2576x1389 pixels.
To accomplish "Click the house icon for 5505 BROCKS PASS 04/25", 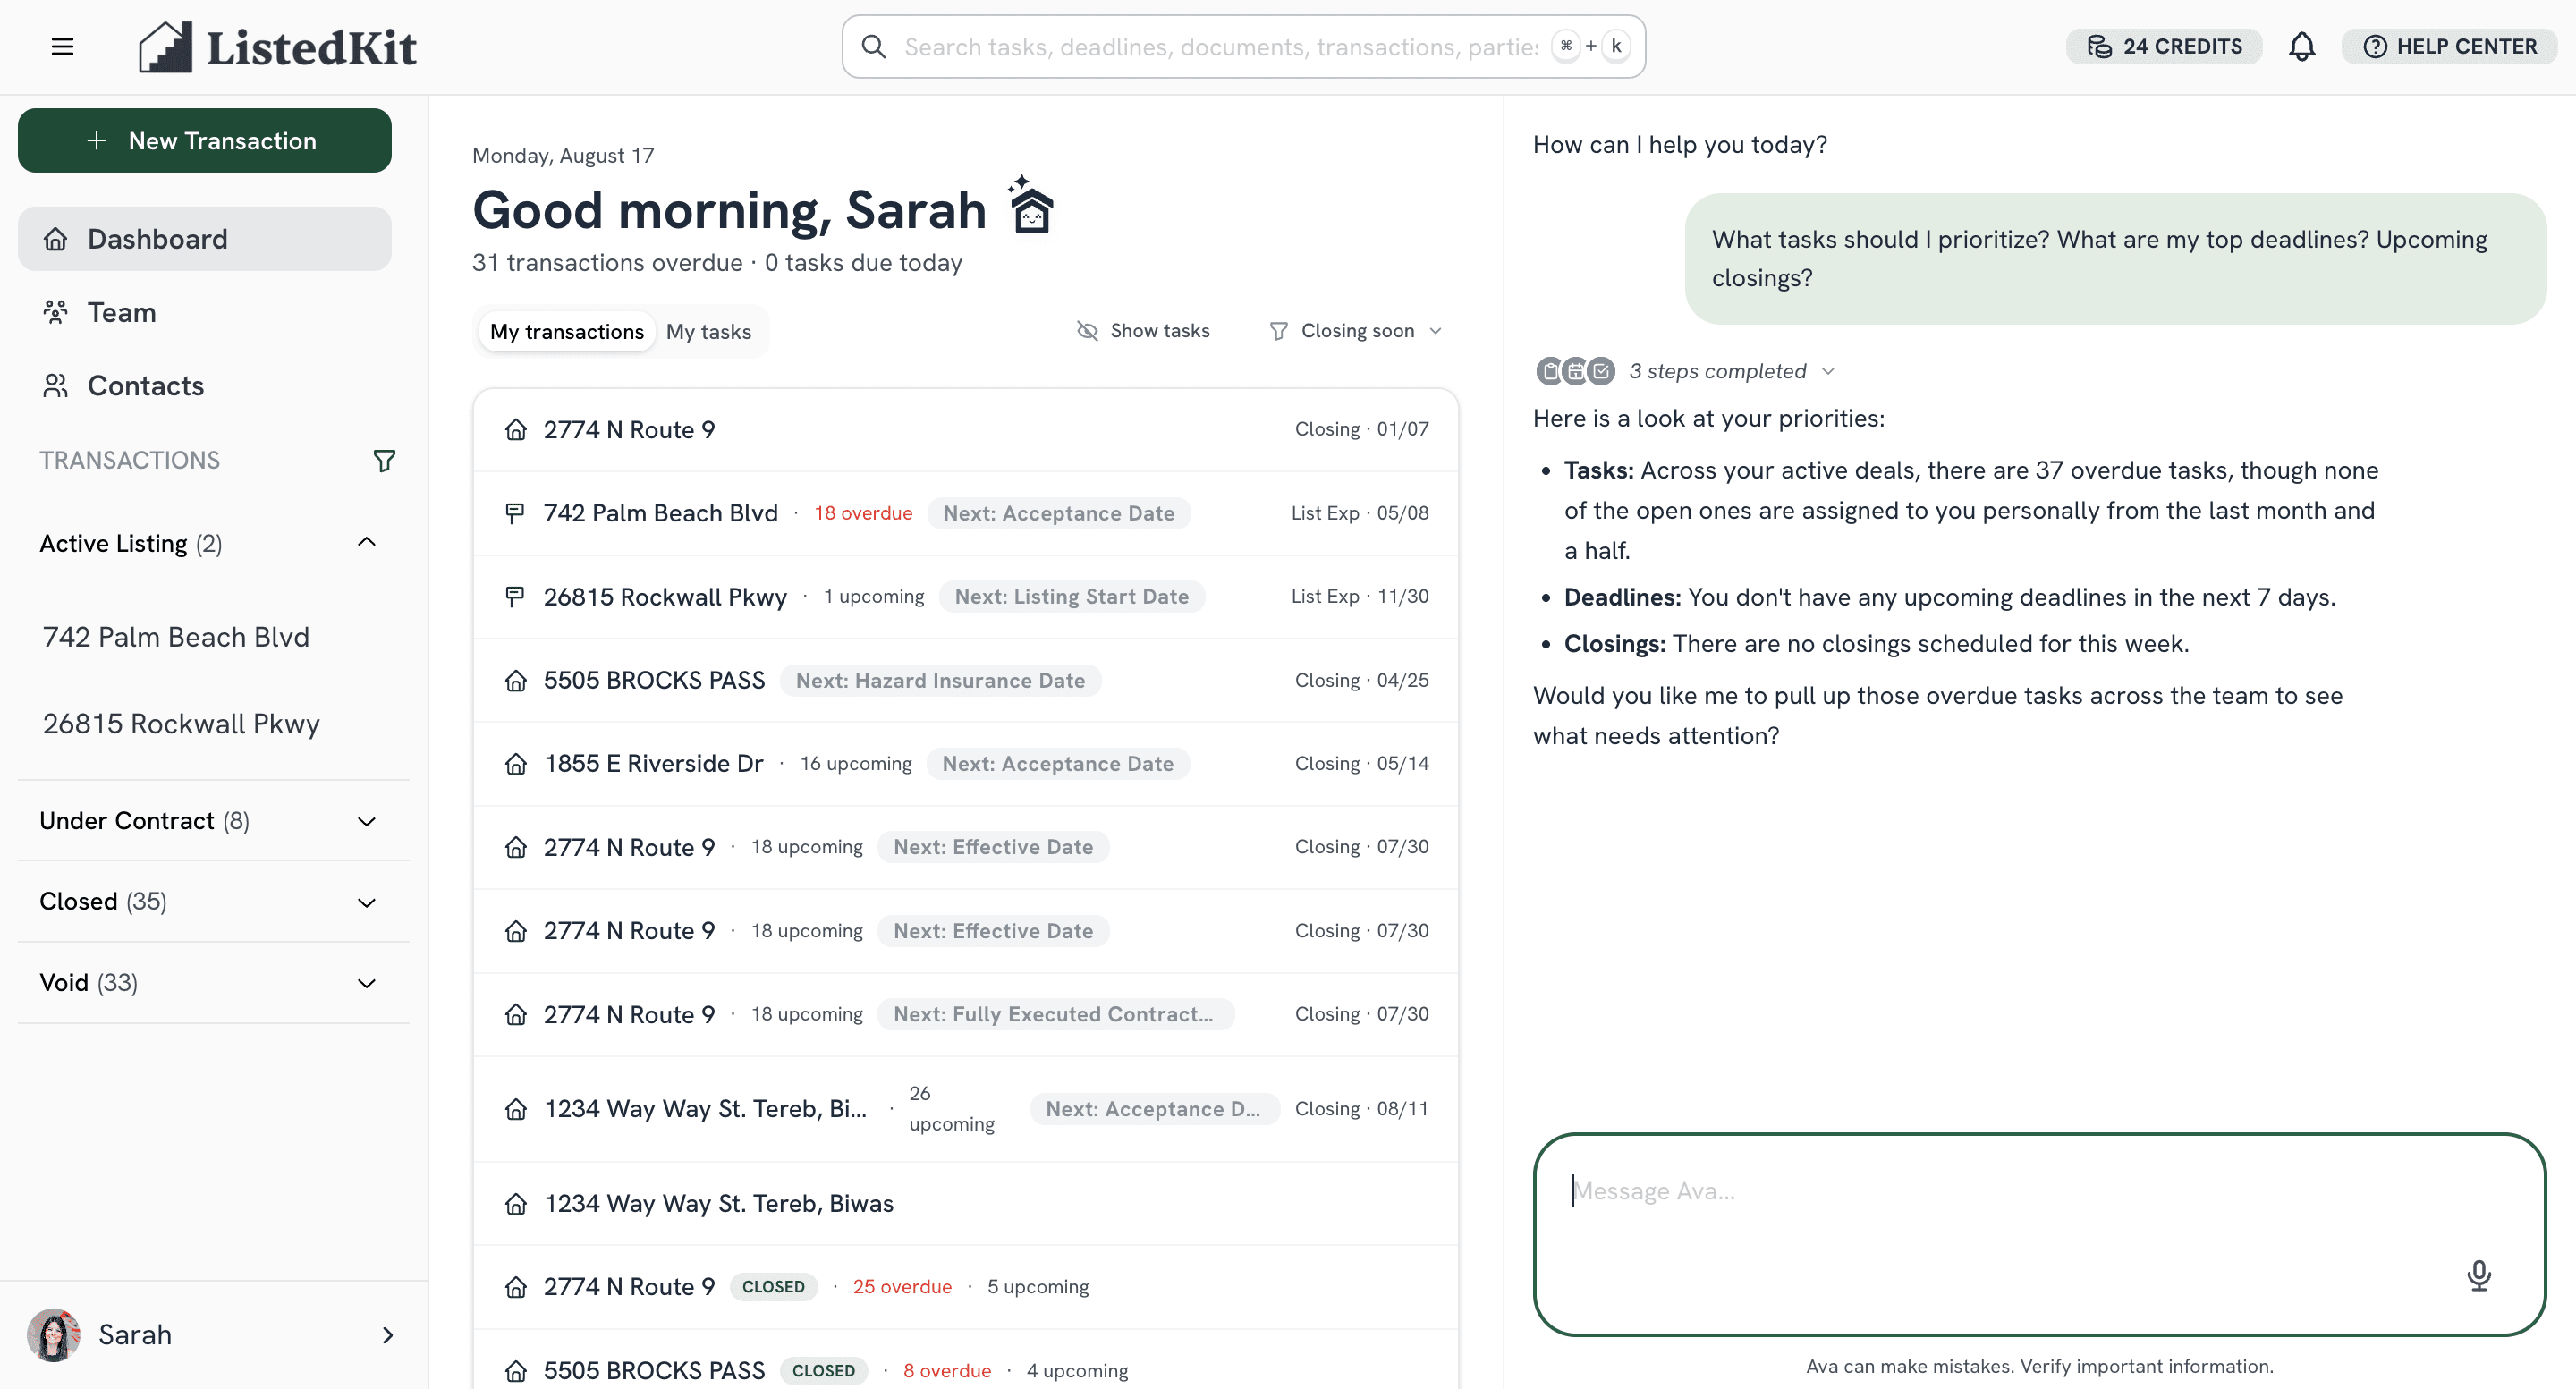I will tap(515, 681).
